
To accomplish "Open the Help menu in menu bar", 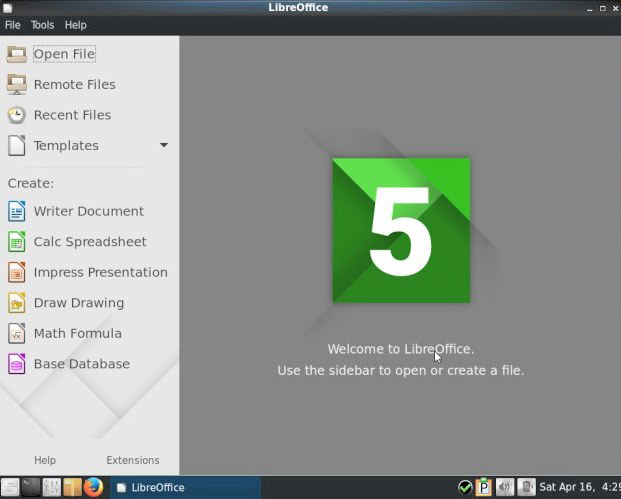I will [75, 25].
